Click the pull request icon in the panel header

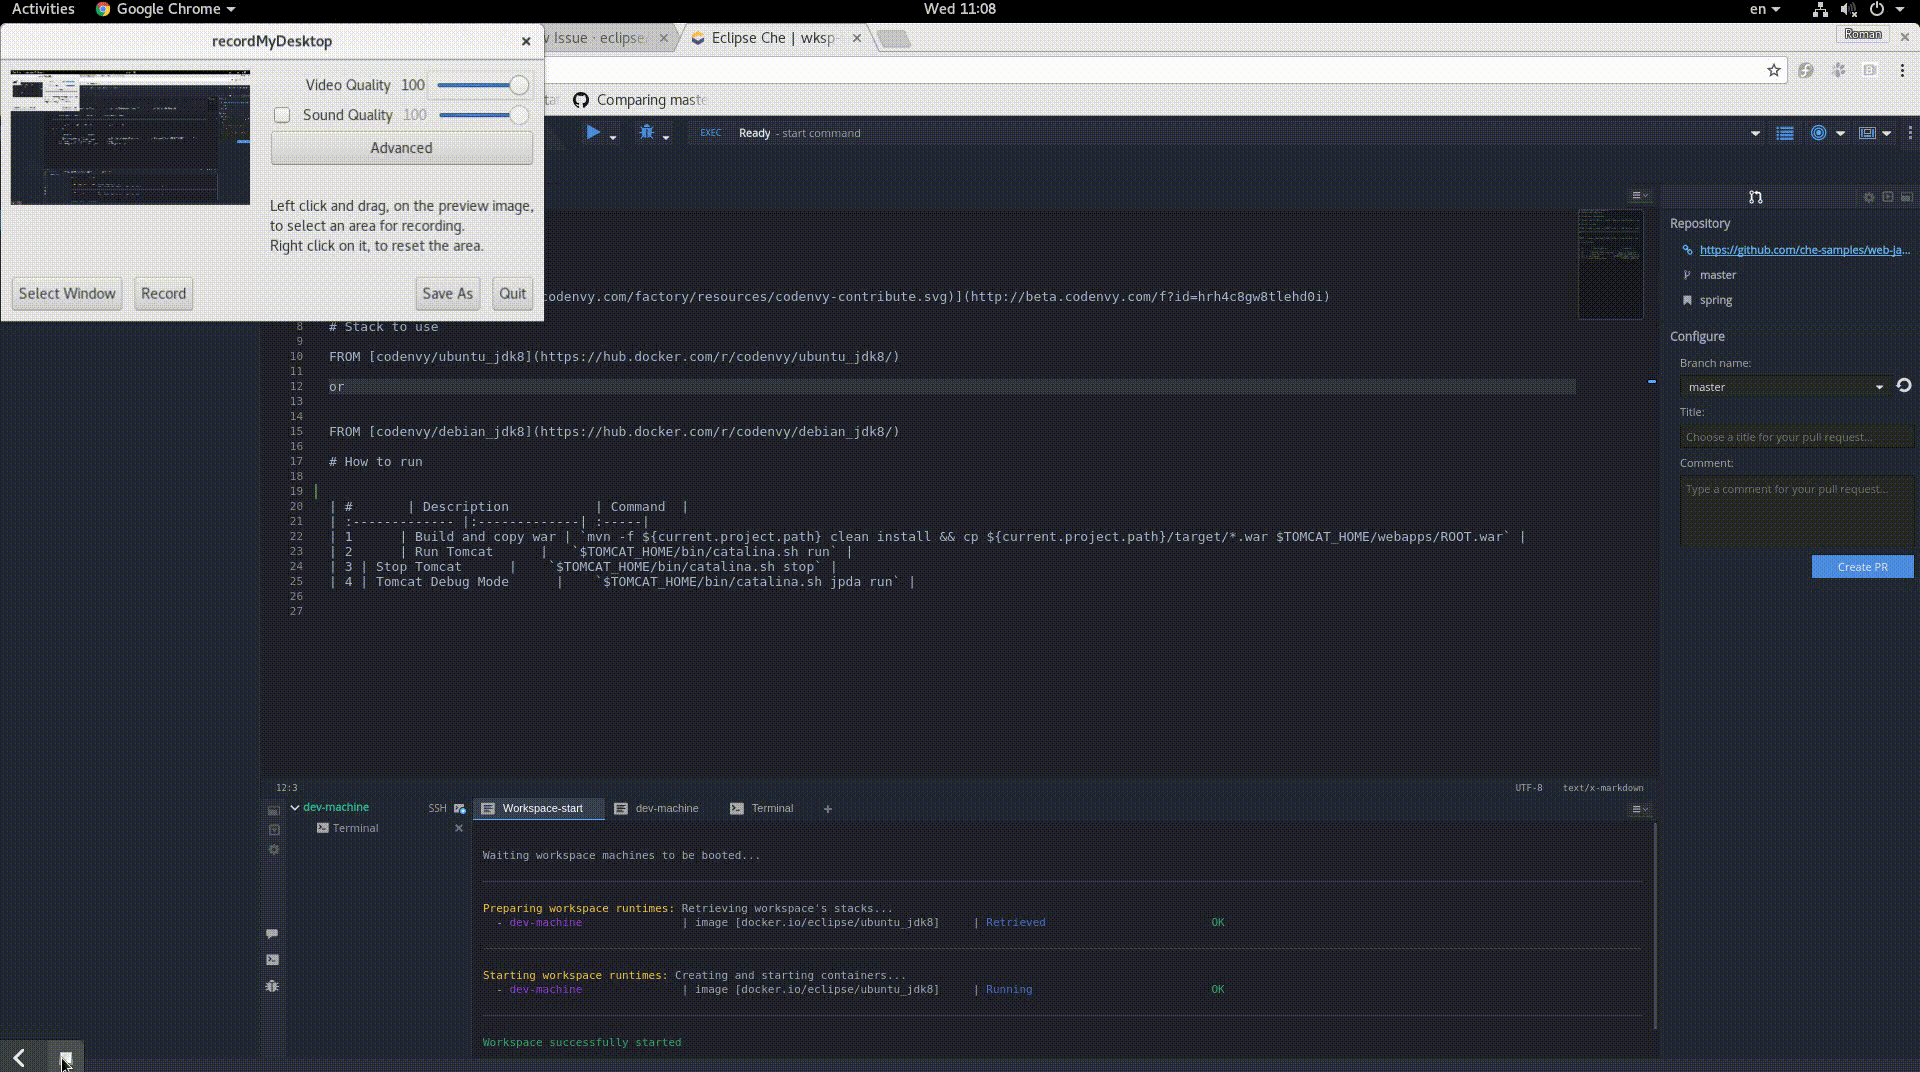[x=1756, y=198]
